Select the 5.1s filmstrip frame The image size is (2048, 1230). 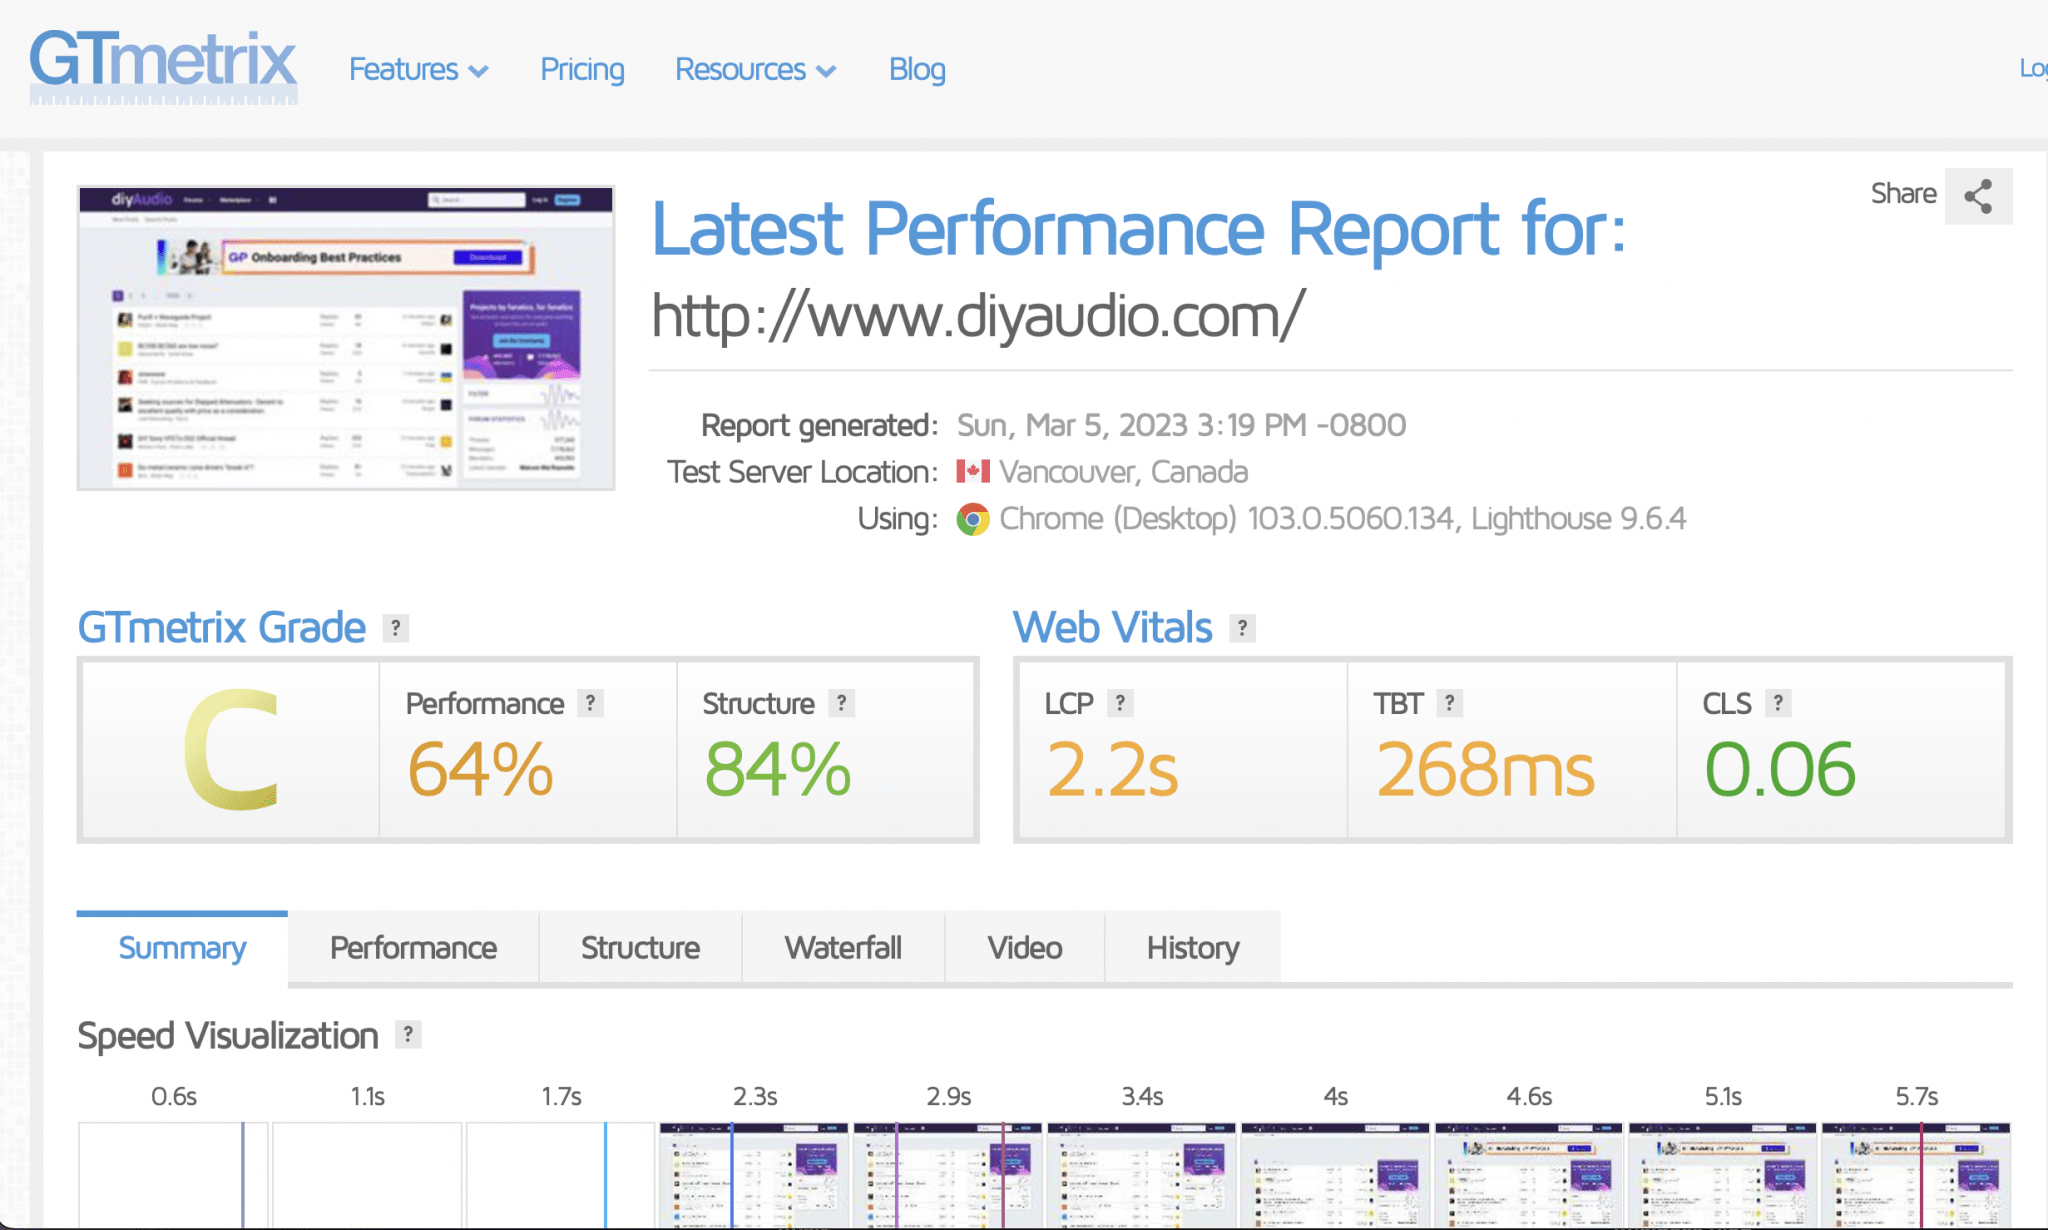pos(1723,1175)
